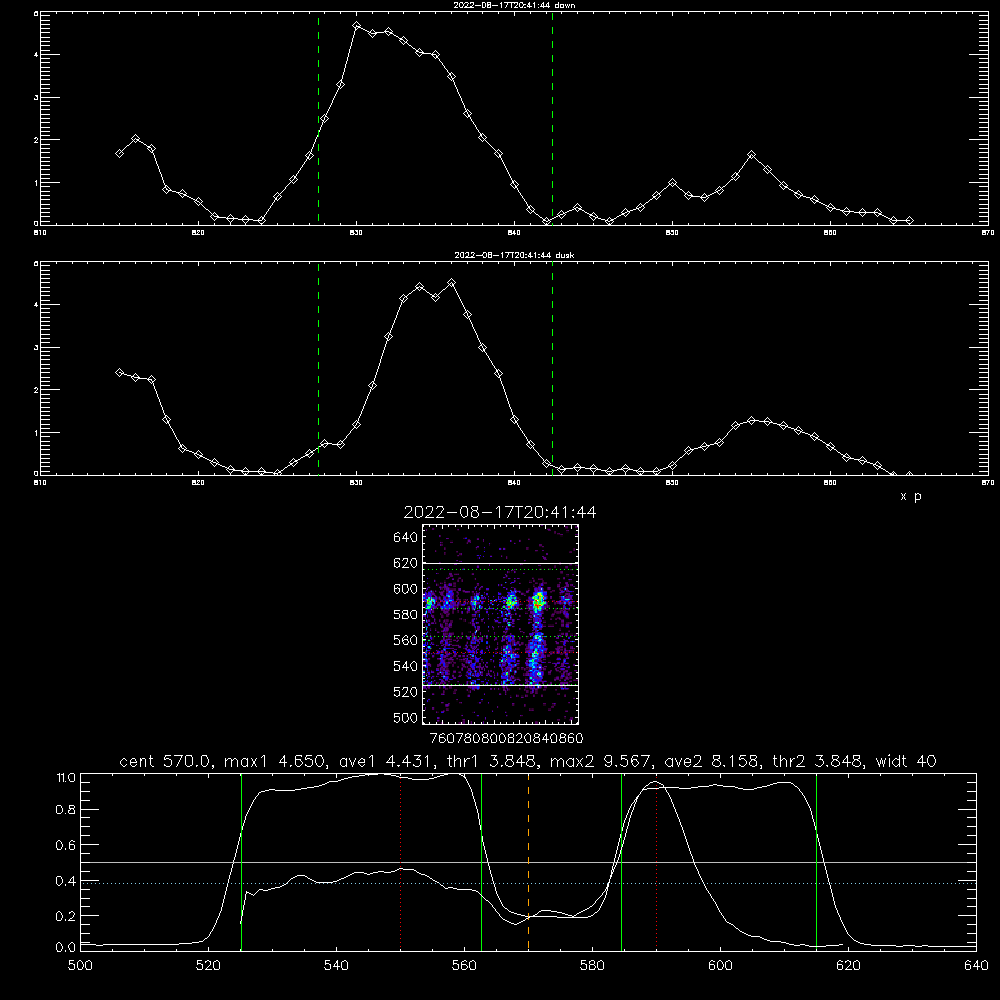Click the spectral image thumbnail
The image size is (1000, 1000).
point(501,624)
